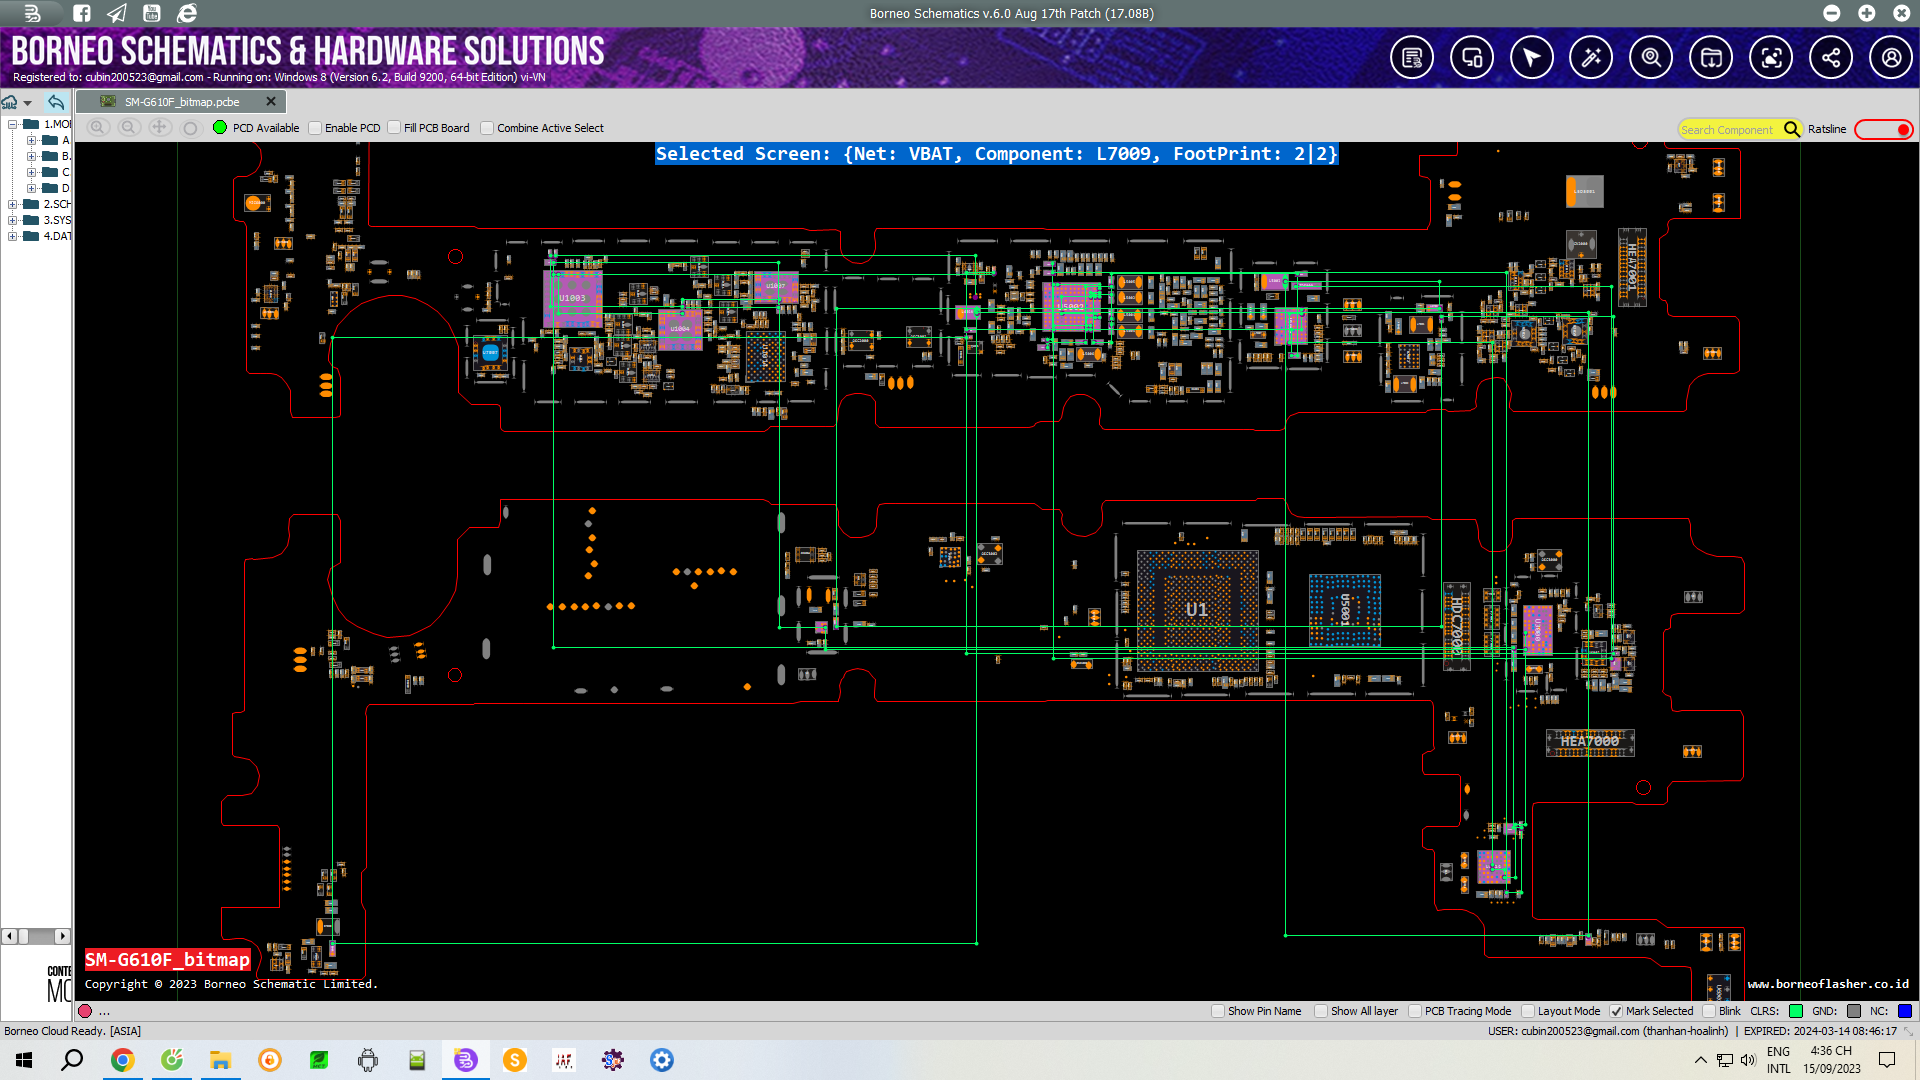
Task: Open the cloud dropdown arrow above the tree
Action: point(28,103)
